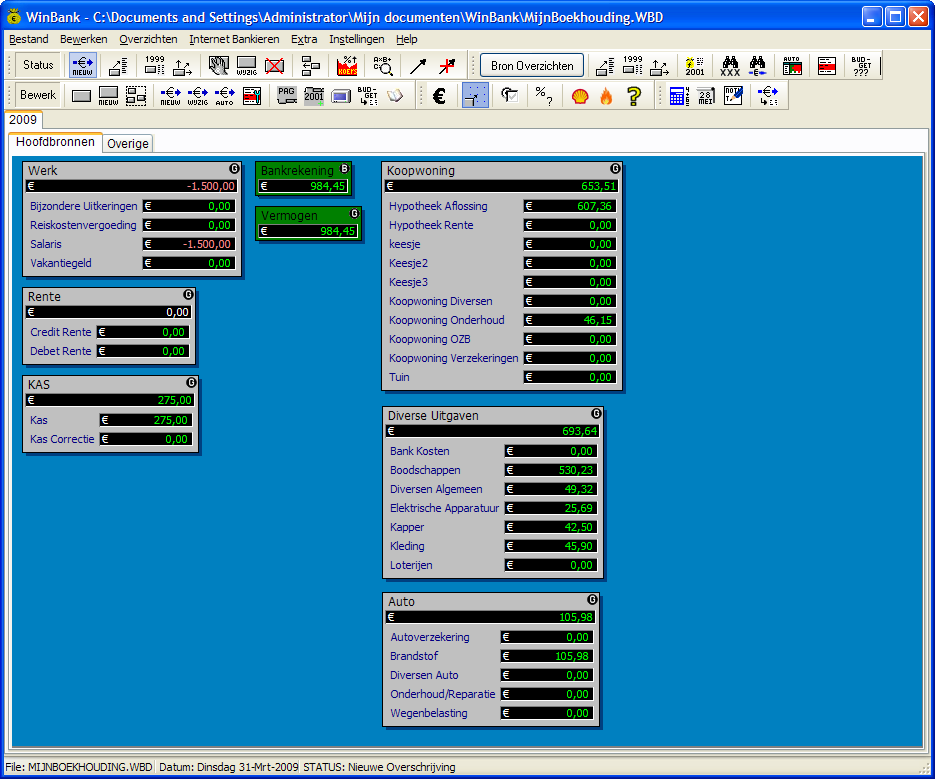
Task: Click the yellow question mark help icon
Action: (634, 95)
